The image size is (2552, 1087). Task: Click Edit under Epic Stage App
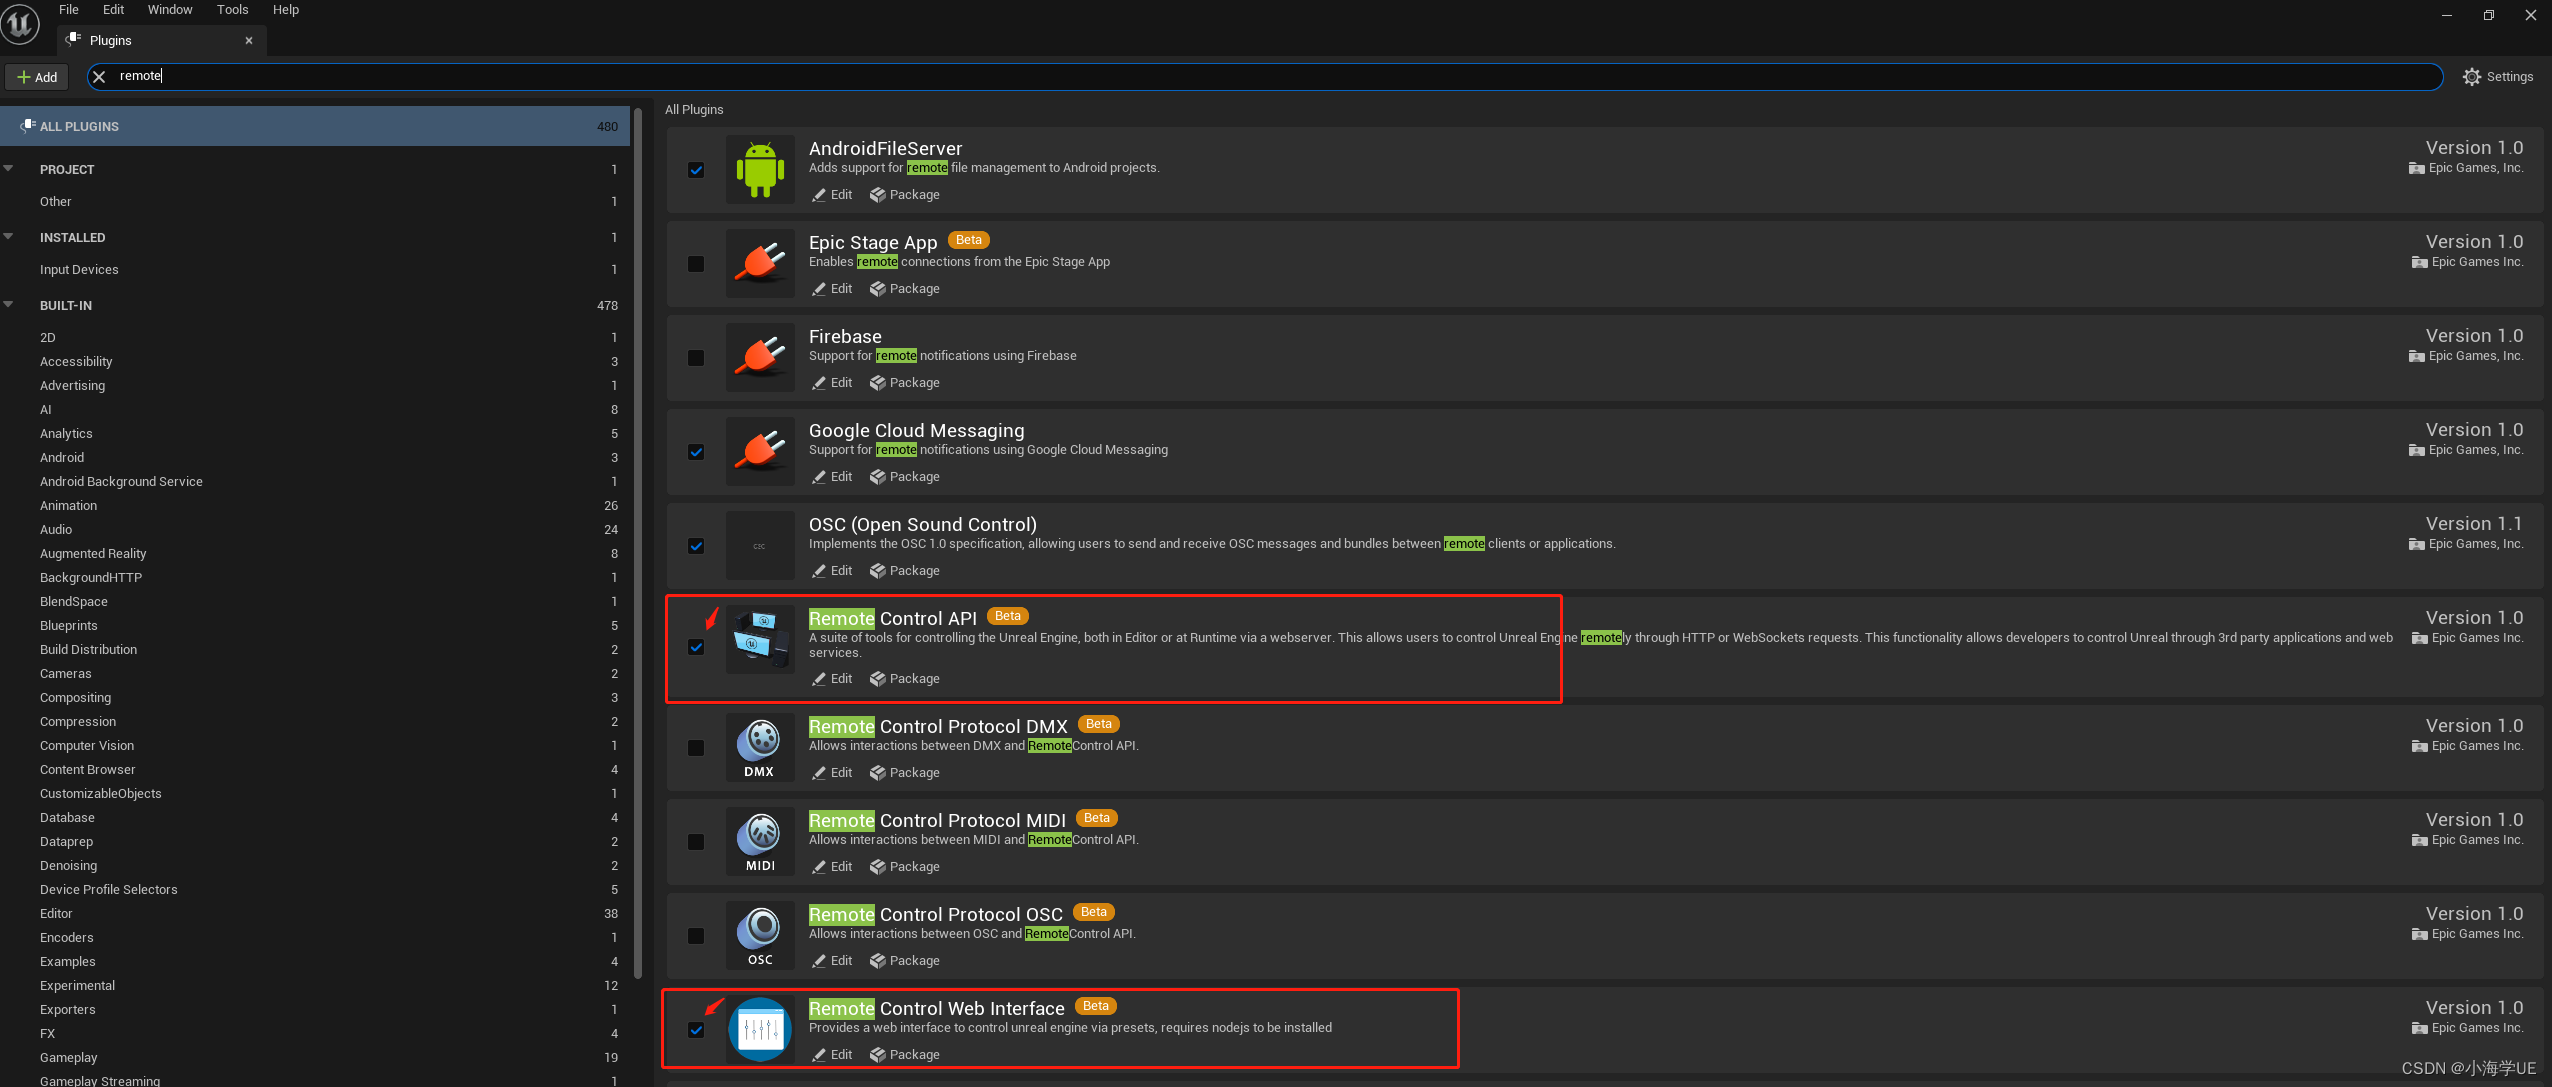pyautogui.click(x=832, y=289)
